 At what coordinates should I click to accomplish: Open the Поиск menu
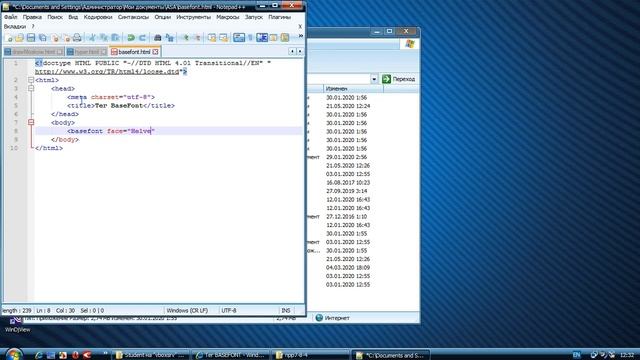pos(55,17)
